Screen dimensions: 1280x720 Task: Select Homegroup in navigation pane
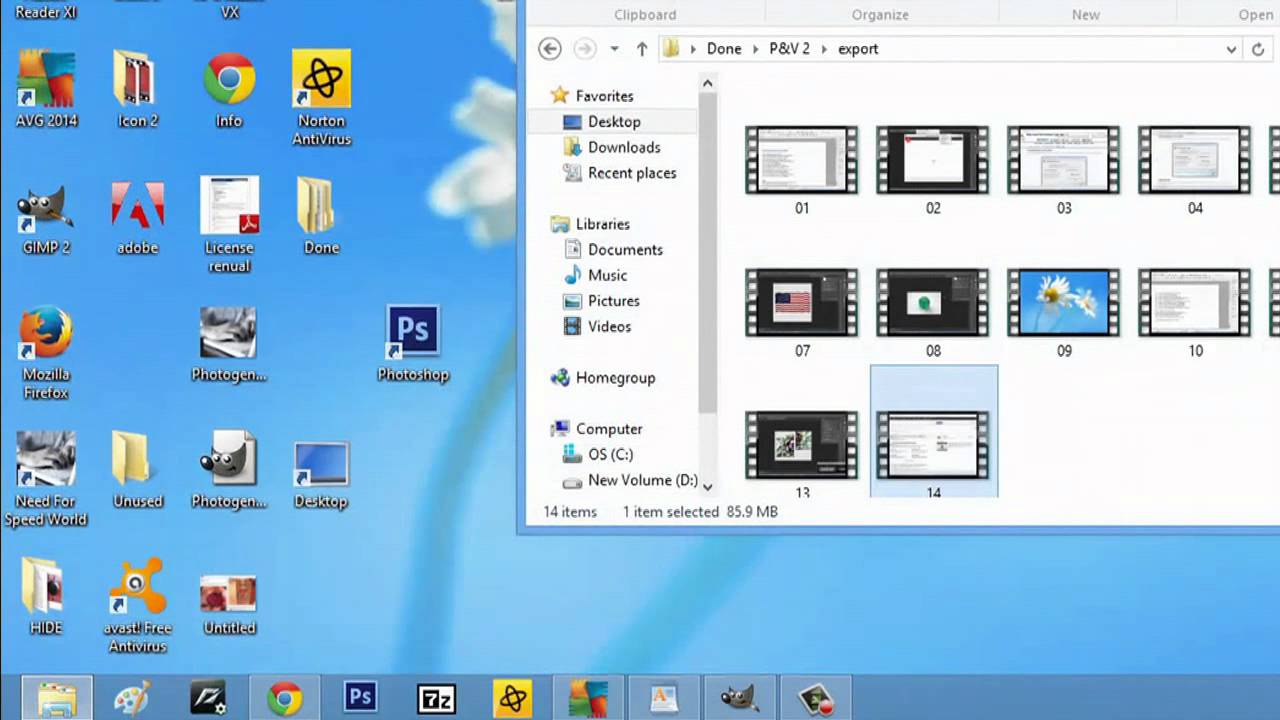(x=614, y=378)
